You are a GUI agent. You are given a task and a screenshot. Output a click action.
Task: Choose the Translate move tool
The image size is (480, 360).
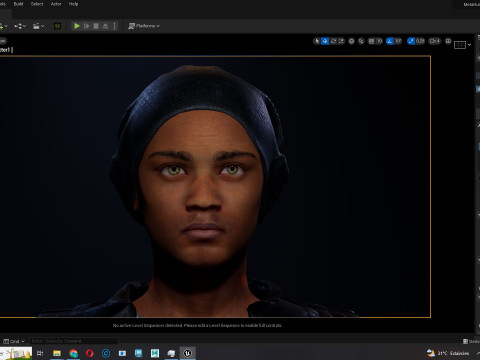point(325,41)
